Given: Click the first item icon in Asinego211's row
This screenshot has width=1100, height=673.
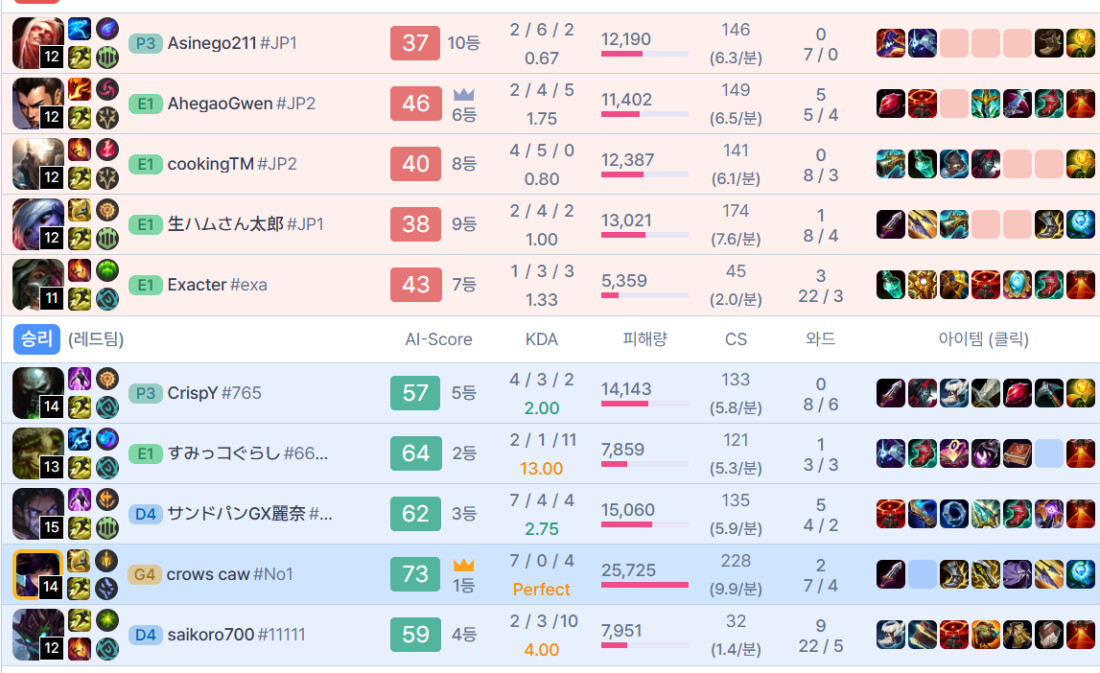Looking at the screenshot, I should point(890,43).
